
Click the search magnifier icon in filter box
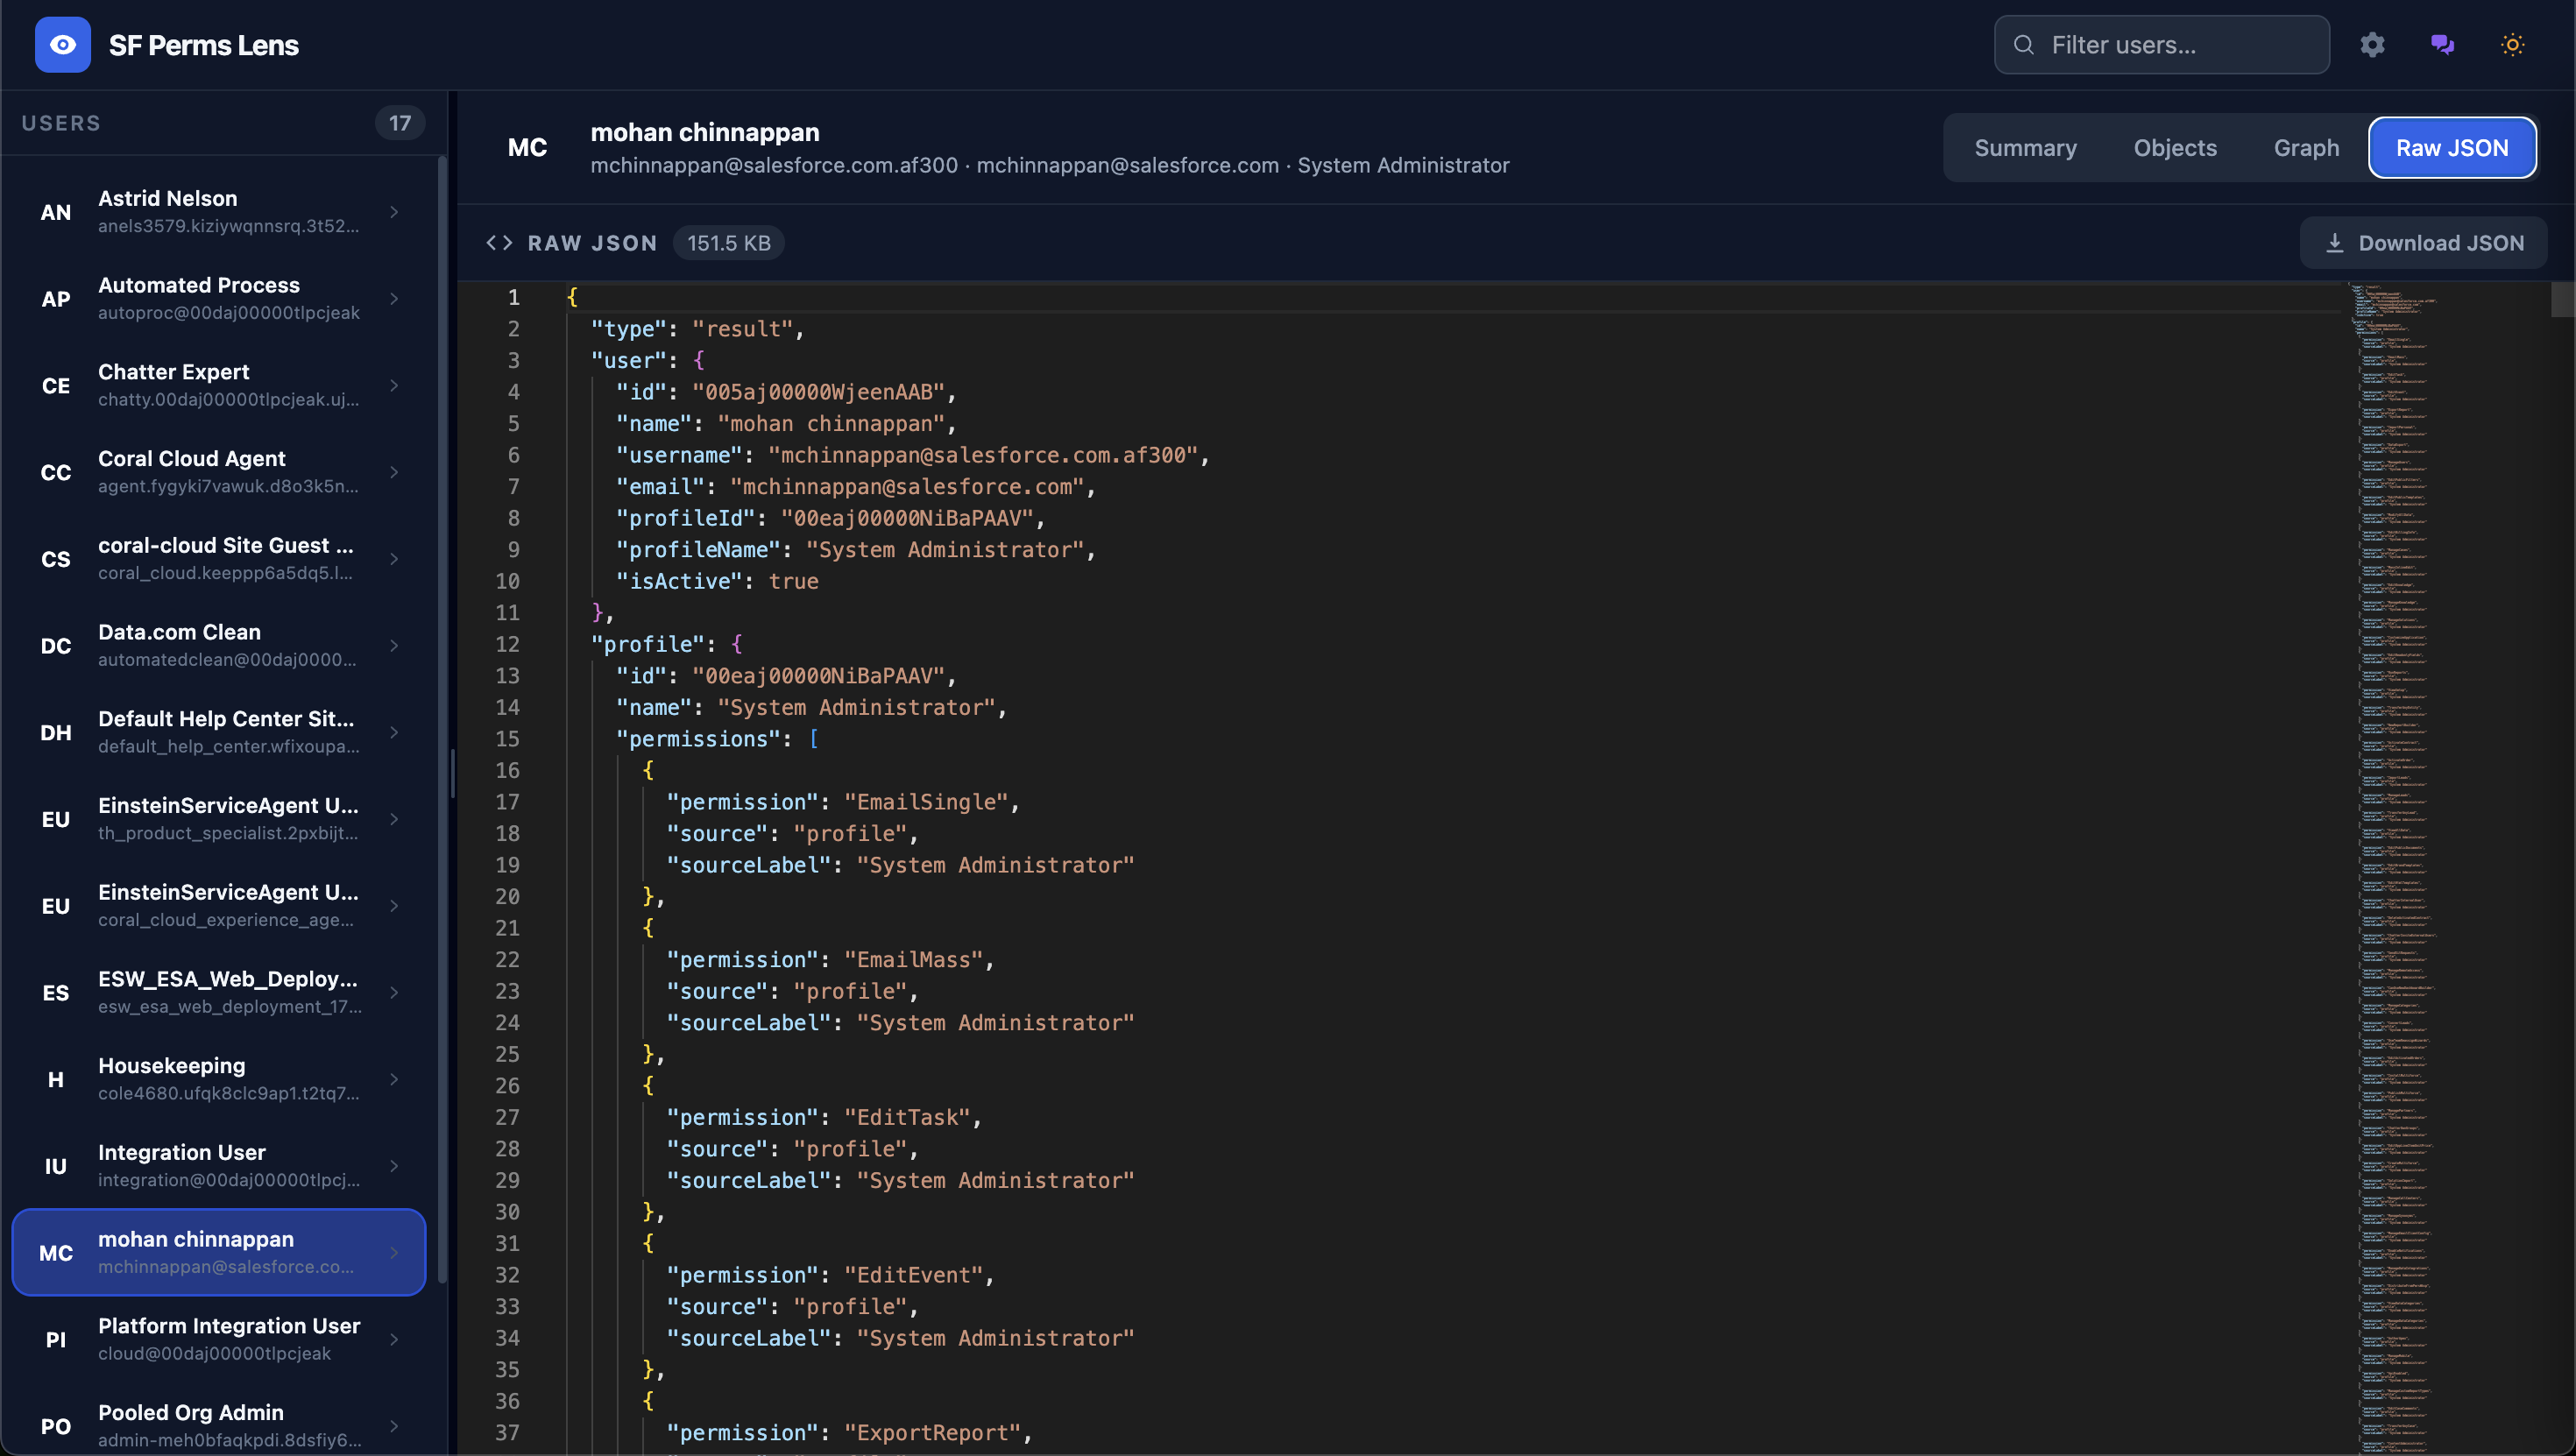coord(2023,45)
